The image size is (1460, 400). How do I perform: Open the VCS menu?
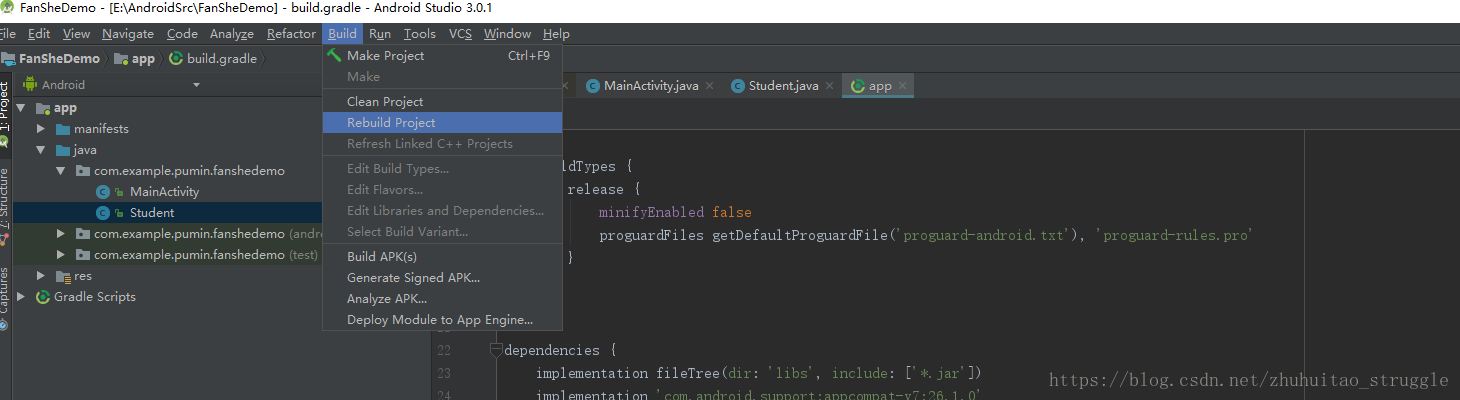[460, 33]
